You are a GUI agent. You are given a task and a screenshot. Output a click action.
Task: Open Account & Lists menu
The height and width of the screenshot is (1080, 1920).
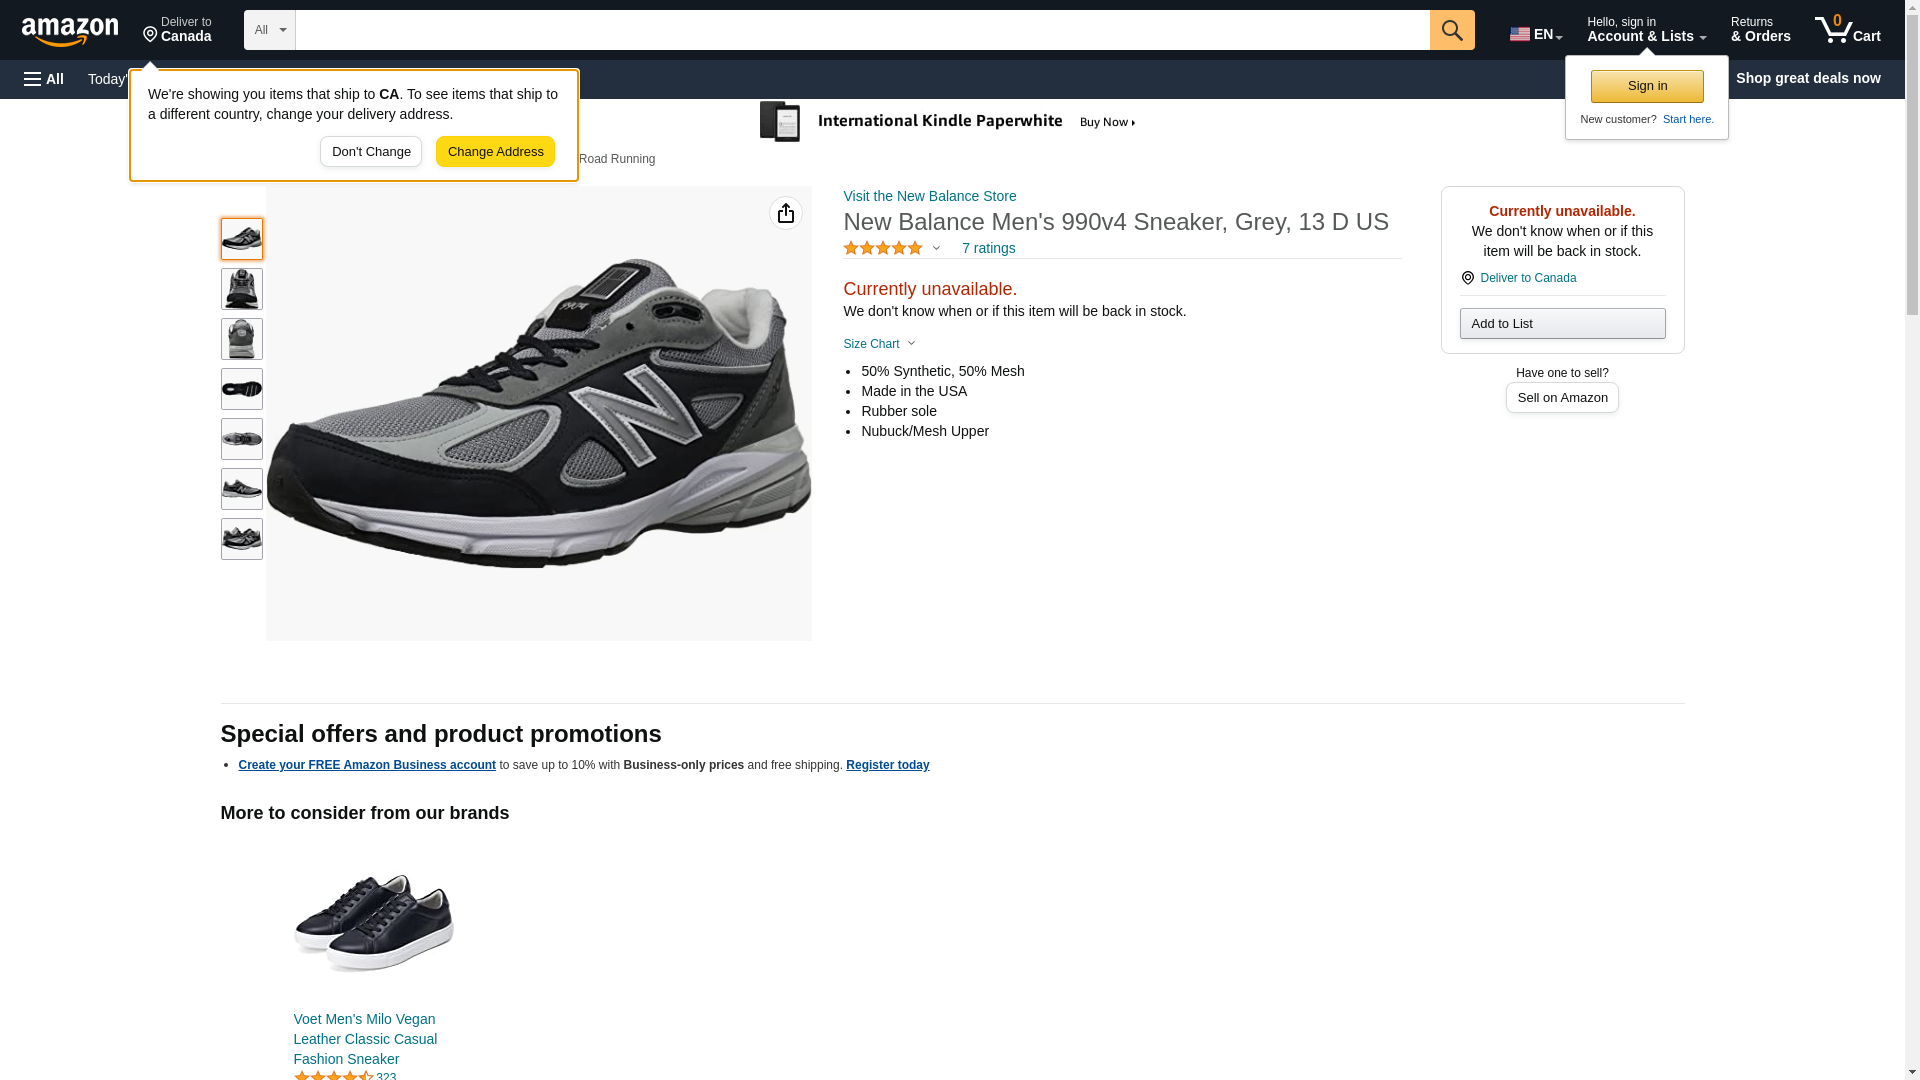click(1646, 30)
